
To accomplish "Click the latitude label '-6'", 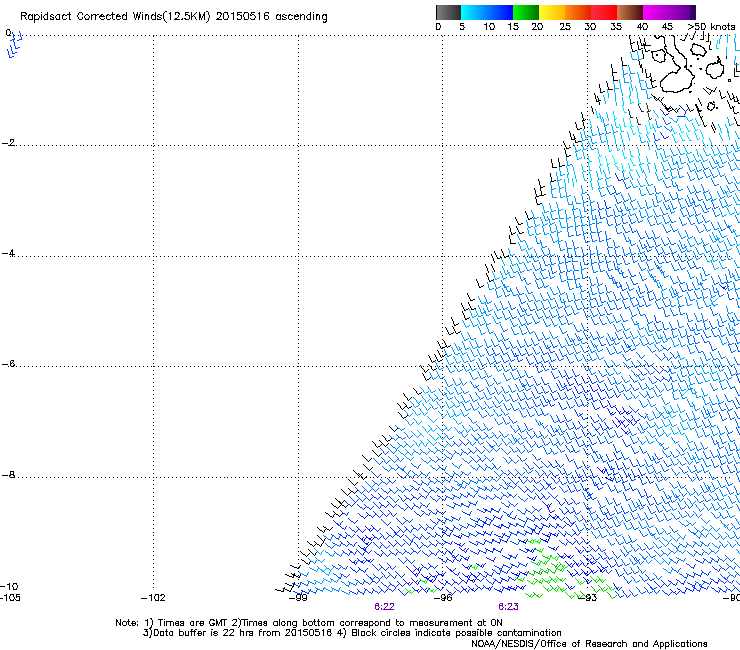I will click(8, 364).
